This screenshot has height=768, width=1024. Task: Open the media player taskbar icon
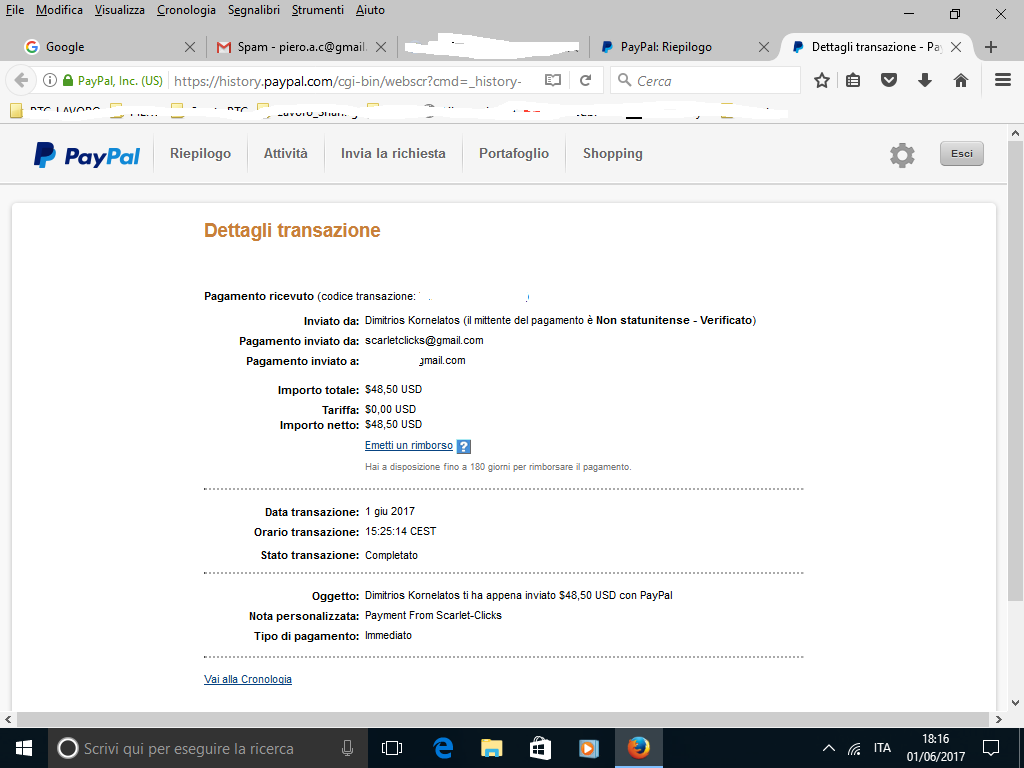589,748
